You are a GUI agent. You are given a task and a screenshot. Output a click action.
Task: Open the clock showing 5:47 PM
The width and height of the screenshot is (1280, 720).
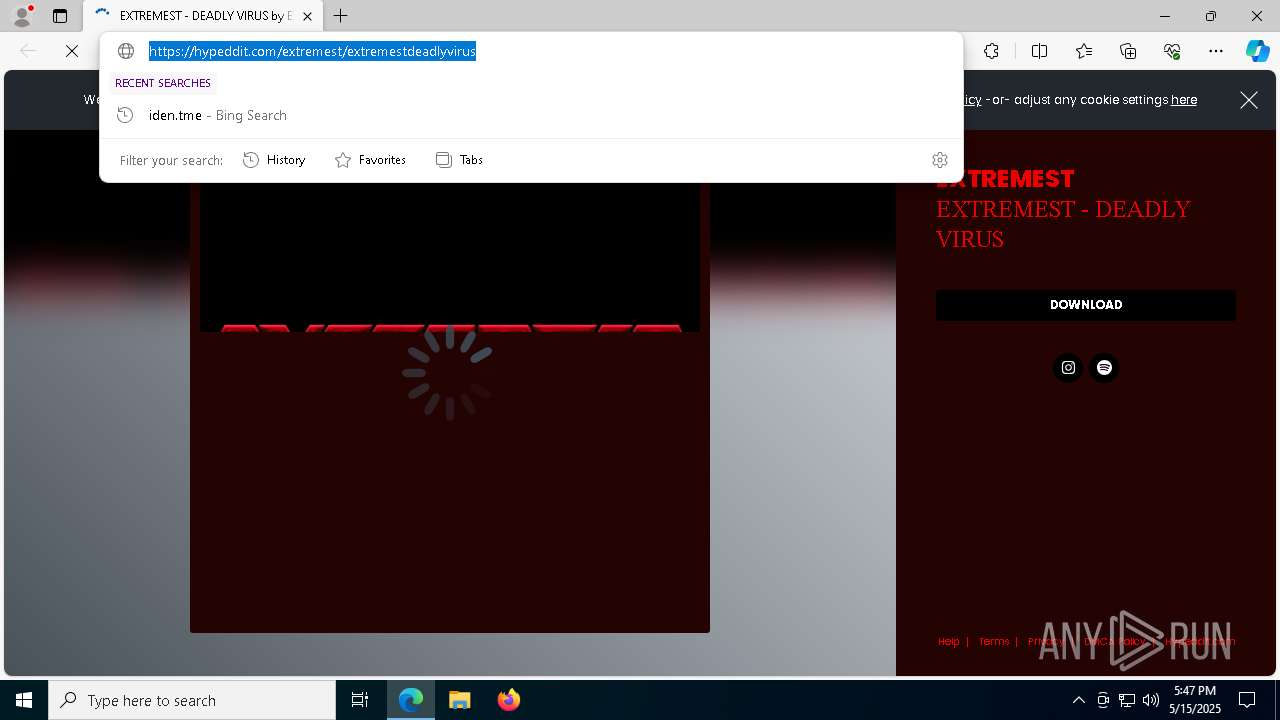tap(1195, 700)
